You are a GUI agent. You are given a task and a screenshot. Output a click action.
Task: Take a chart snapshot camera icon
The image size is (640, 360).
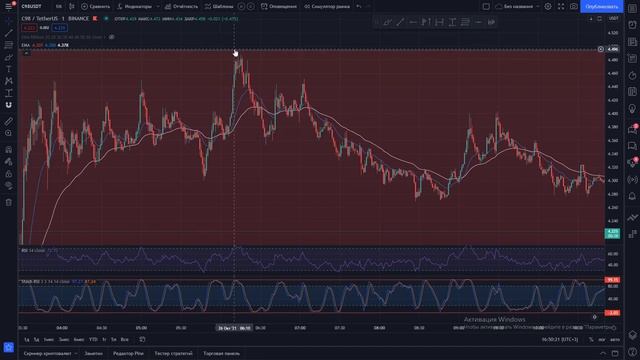(x=573, y=7)
